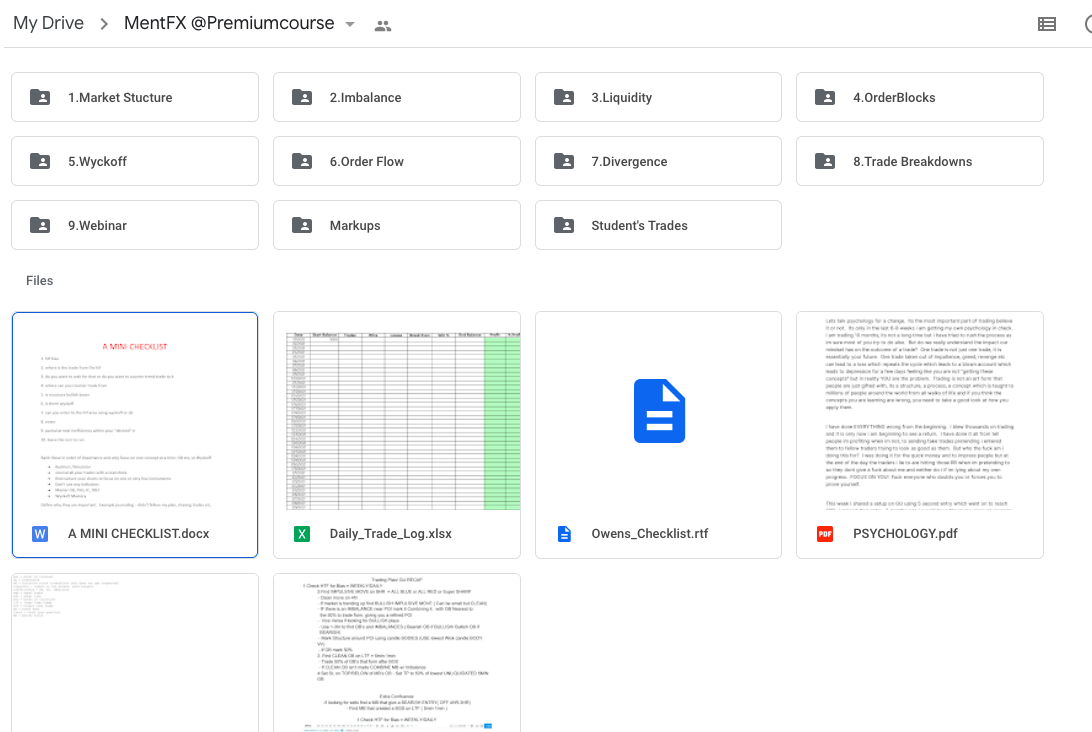
Task: Go back to My Drive breadcrumb
Action: coord(48,23)
